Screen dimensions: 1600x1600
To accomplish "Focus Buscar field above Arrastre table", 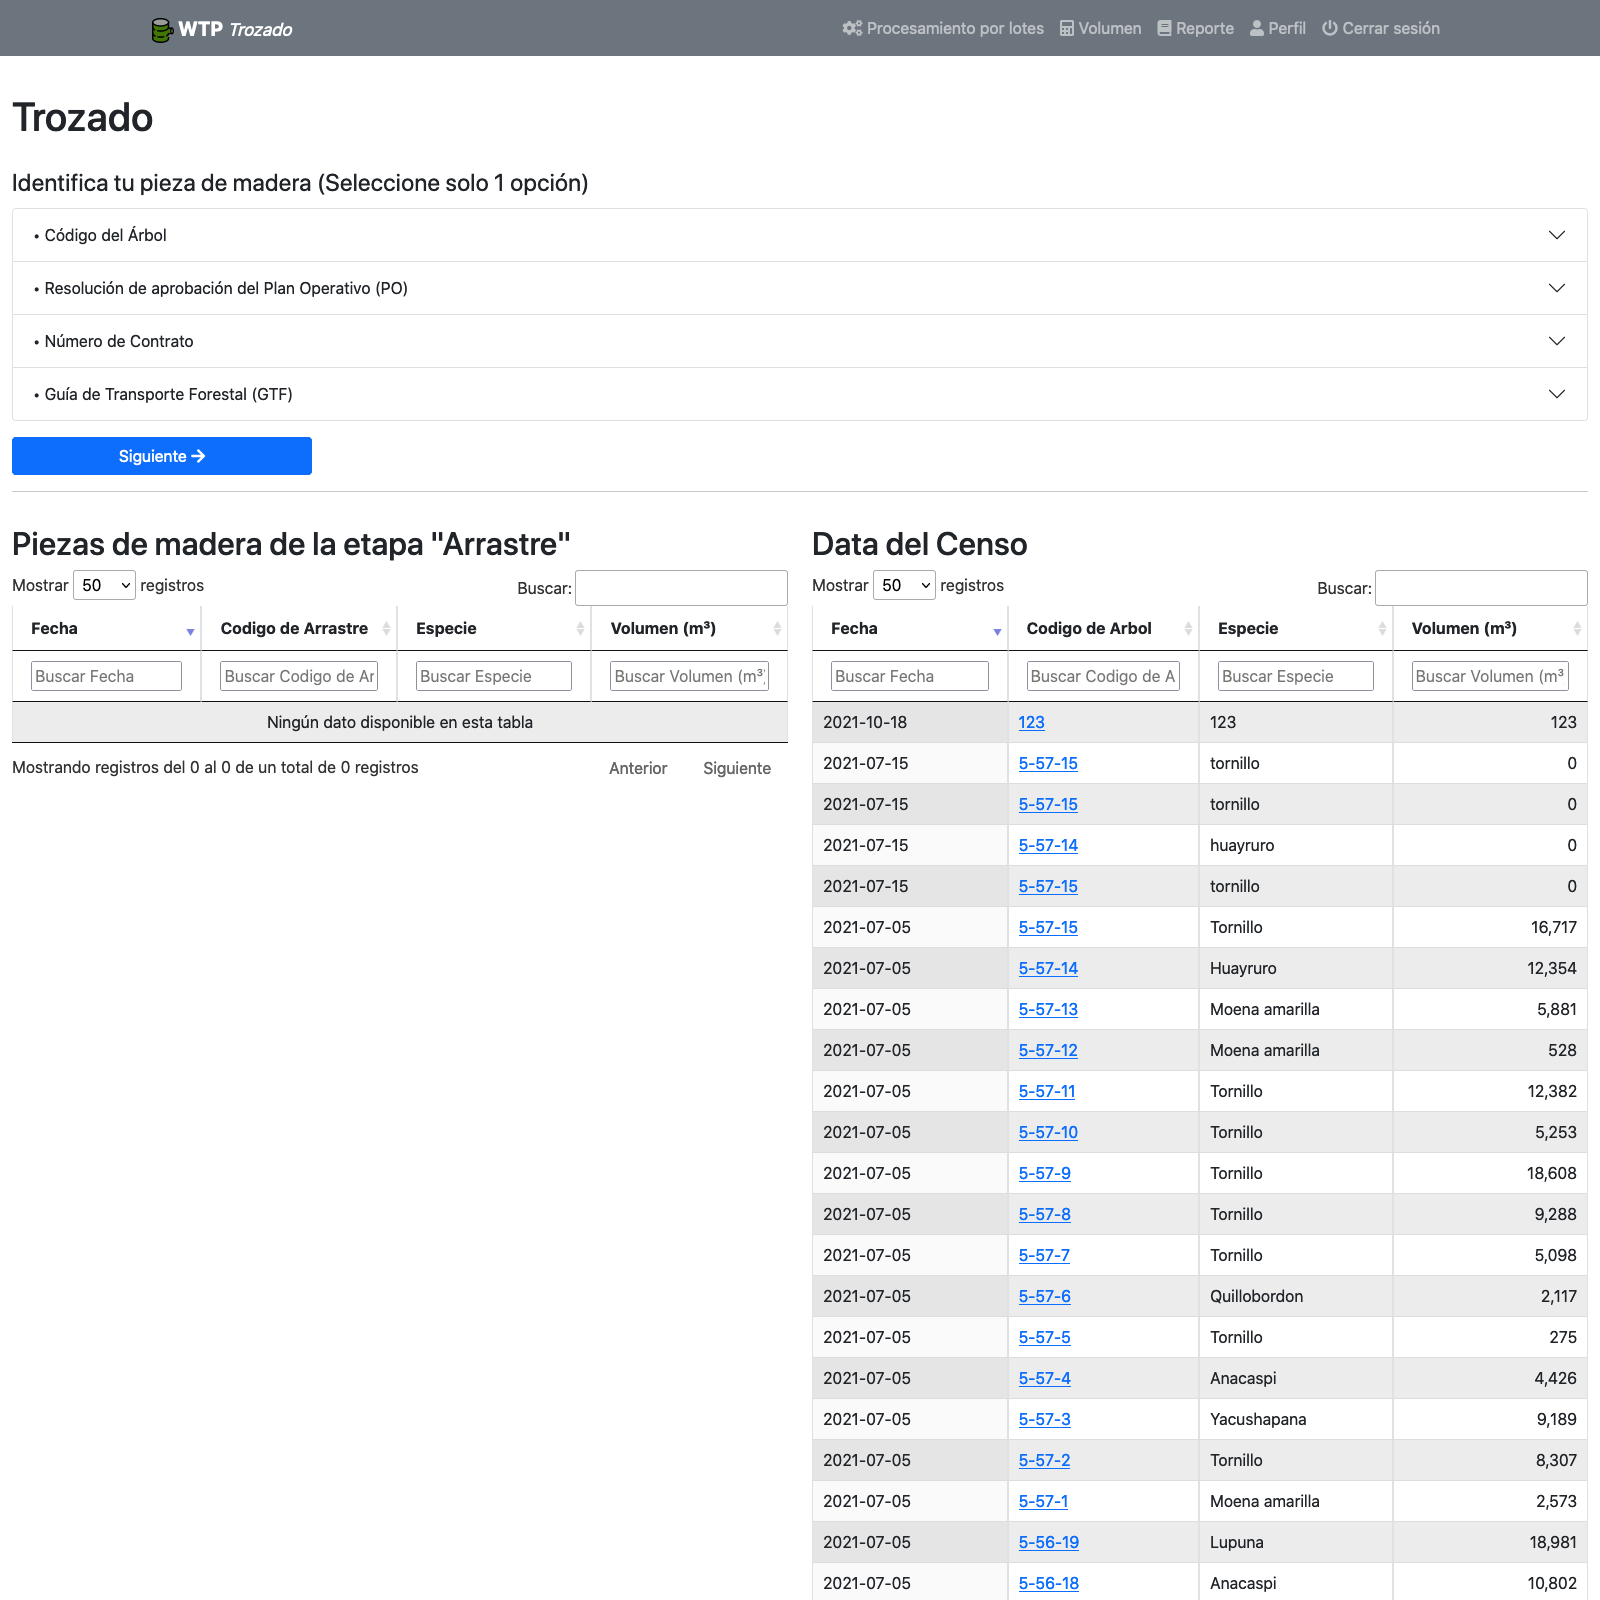I will tap(681, 588).
